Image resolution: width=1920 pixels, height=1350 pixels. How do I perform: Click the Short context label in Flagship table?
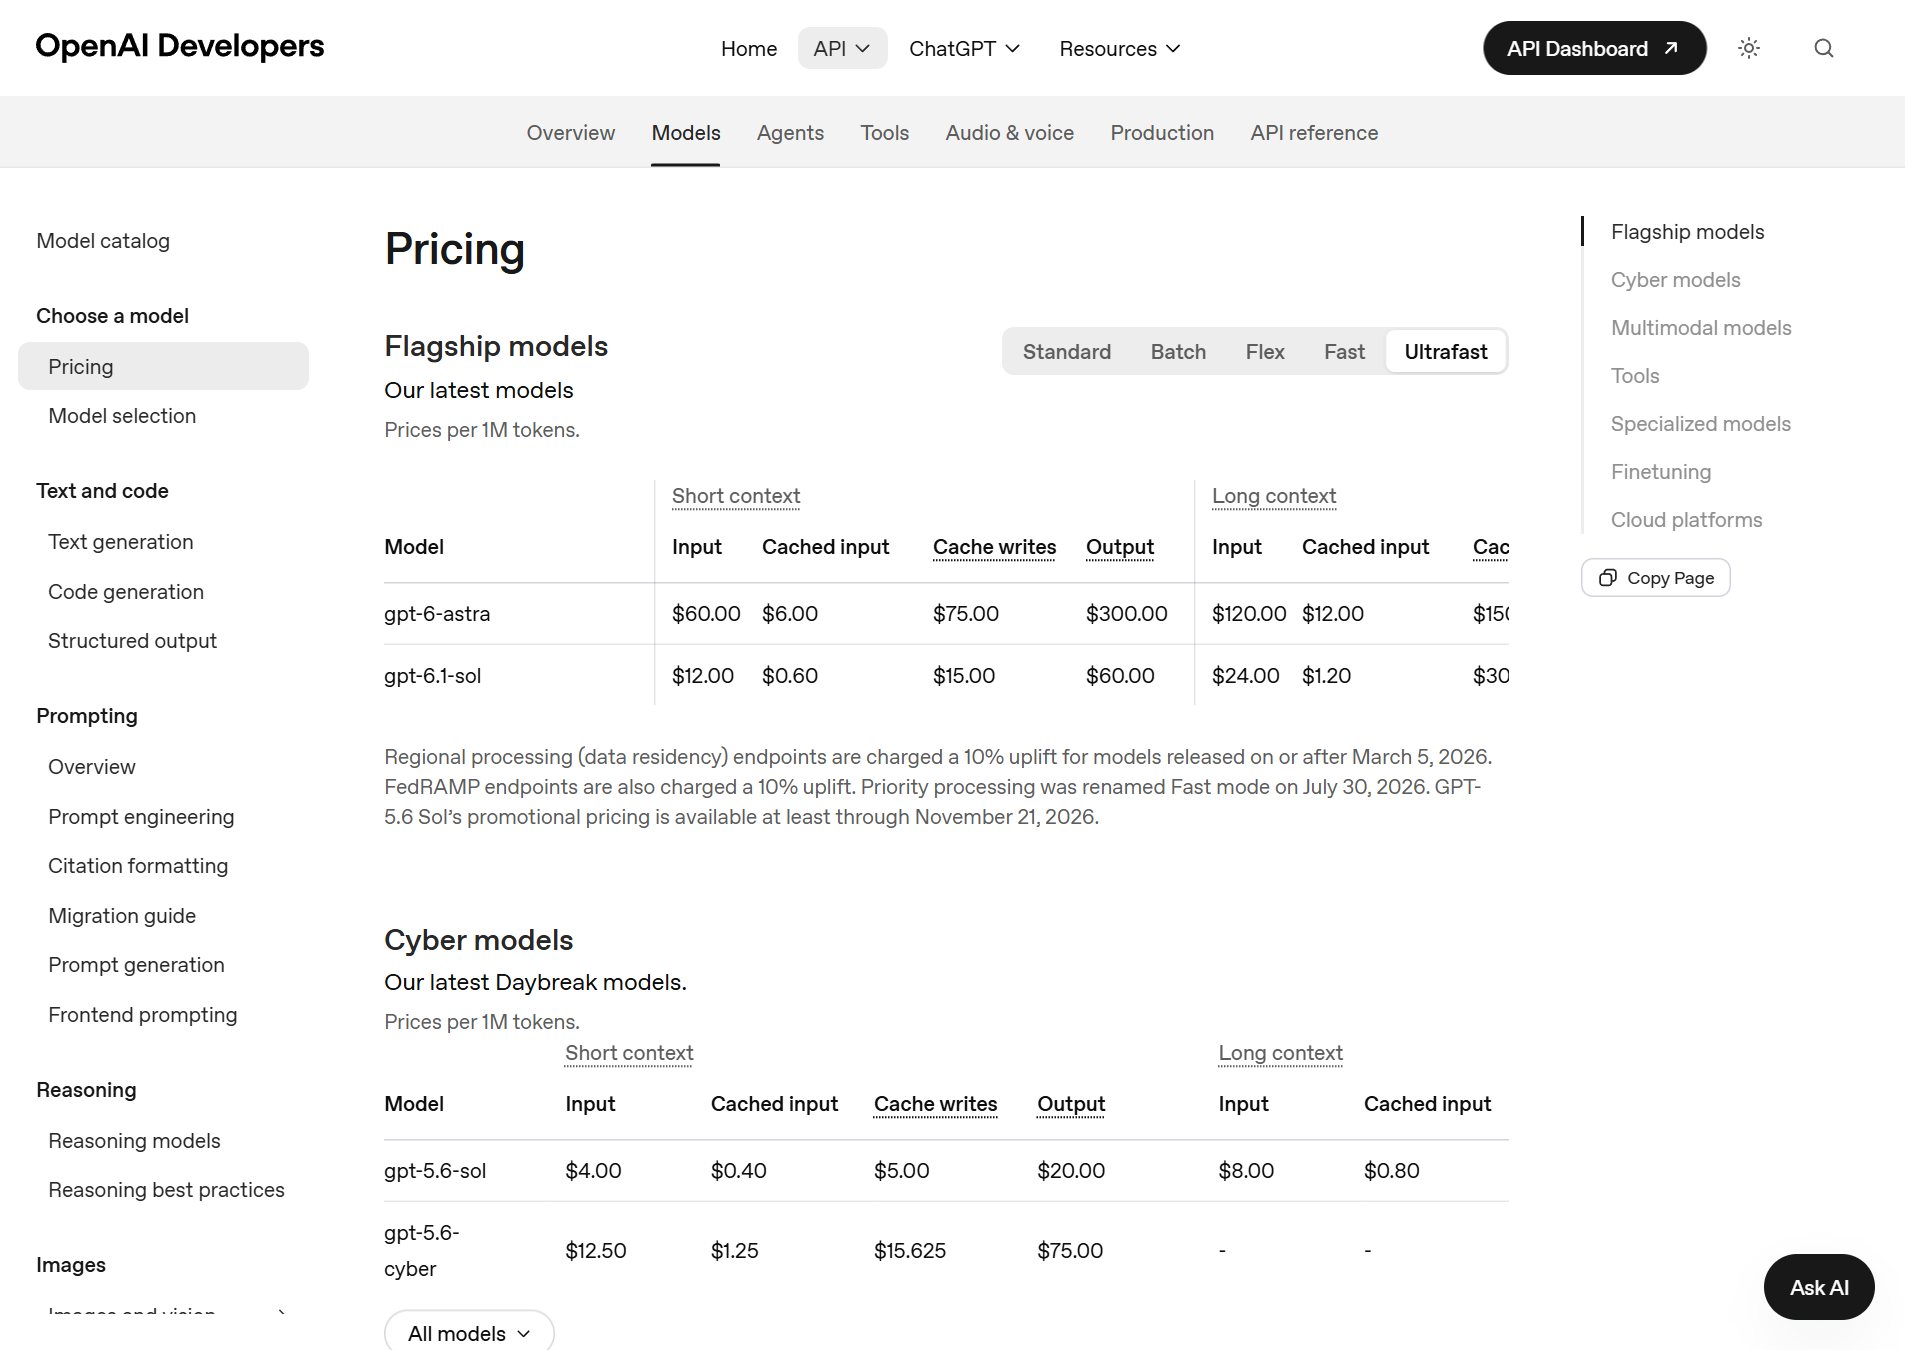tap(736, 496)
